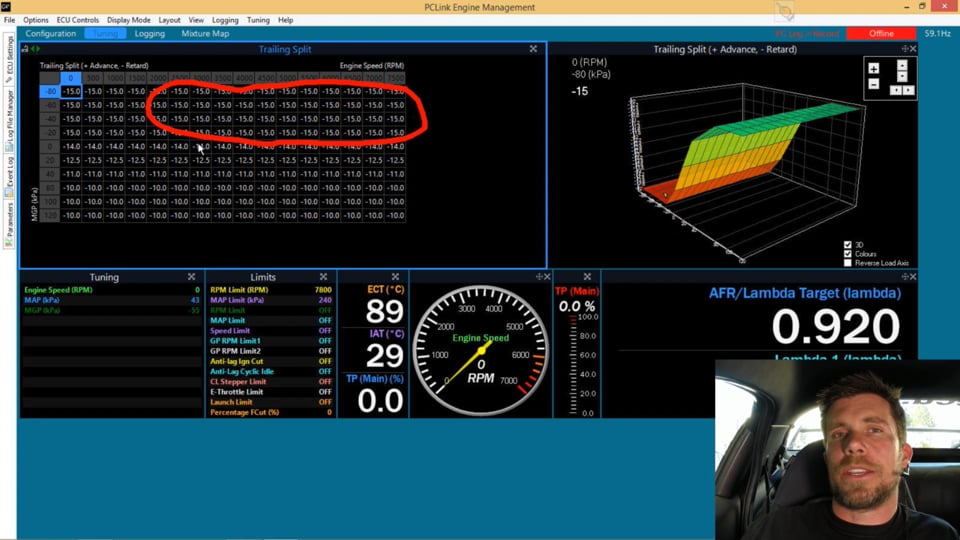Click the PC Log Record indicator
The width and height of the screenshot is (960, 540).
(x=807, y=34)
